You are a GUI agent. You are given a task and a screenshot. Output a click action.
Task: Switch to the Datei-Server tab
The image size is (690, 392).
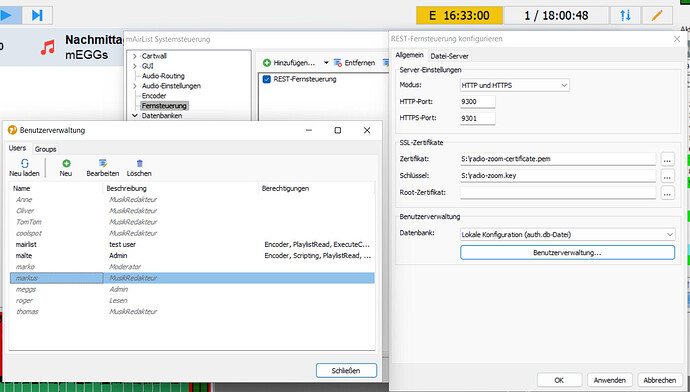(x=449, y=56)
